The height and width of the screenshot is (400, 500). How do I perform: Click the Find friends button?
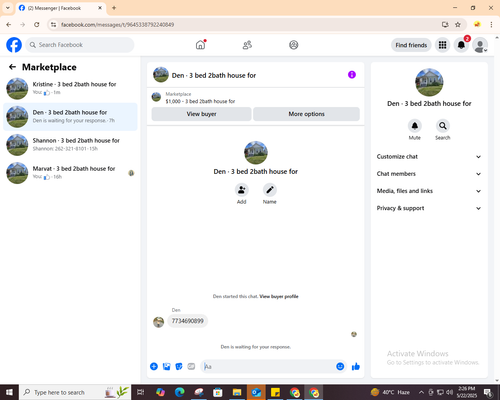[x=411, y=45]
